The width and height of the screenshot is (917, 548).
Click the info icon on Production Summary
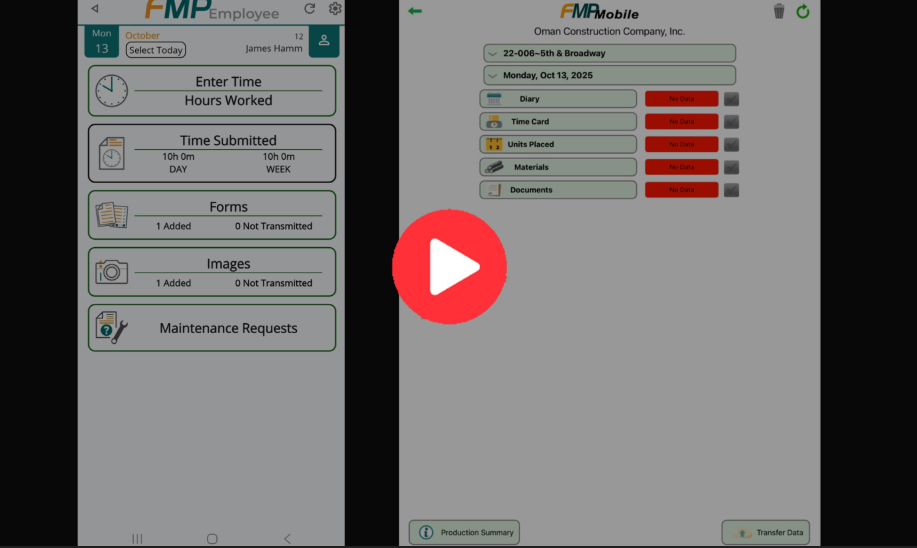point(426,532)
